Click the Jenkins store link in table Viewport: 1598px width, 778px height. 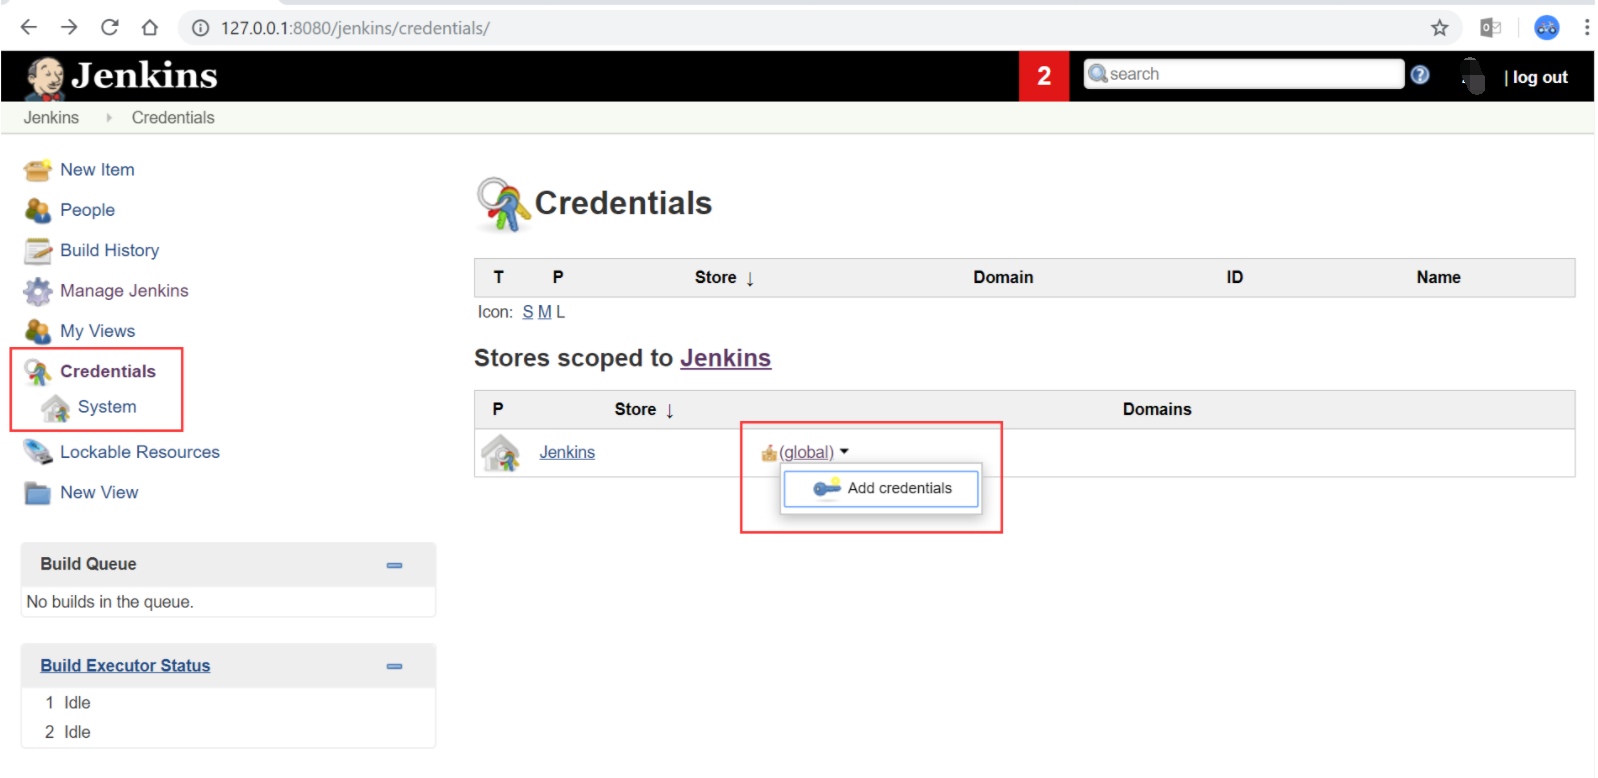coord(567,453)
